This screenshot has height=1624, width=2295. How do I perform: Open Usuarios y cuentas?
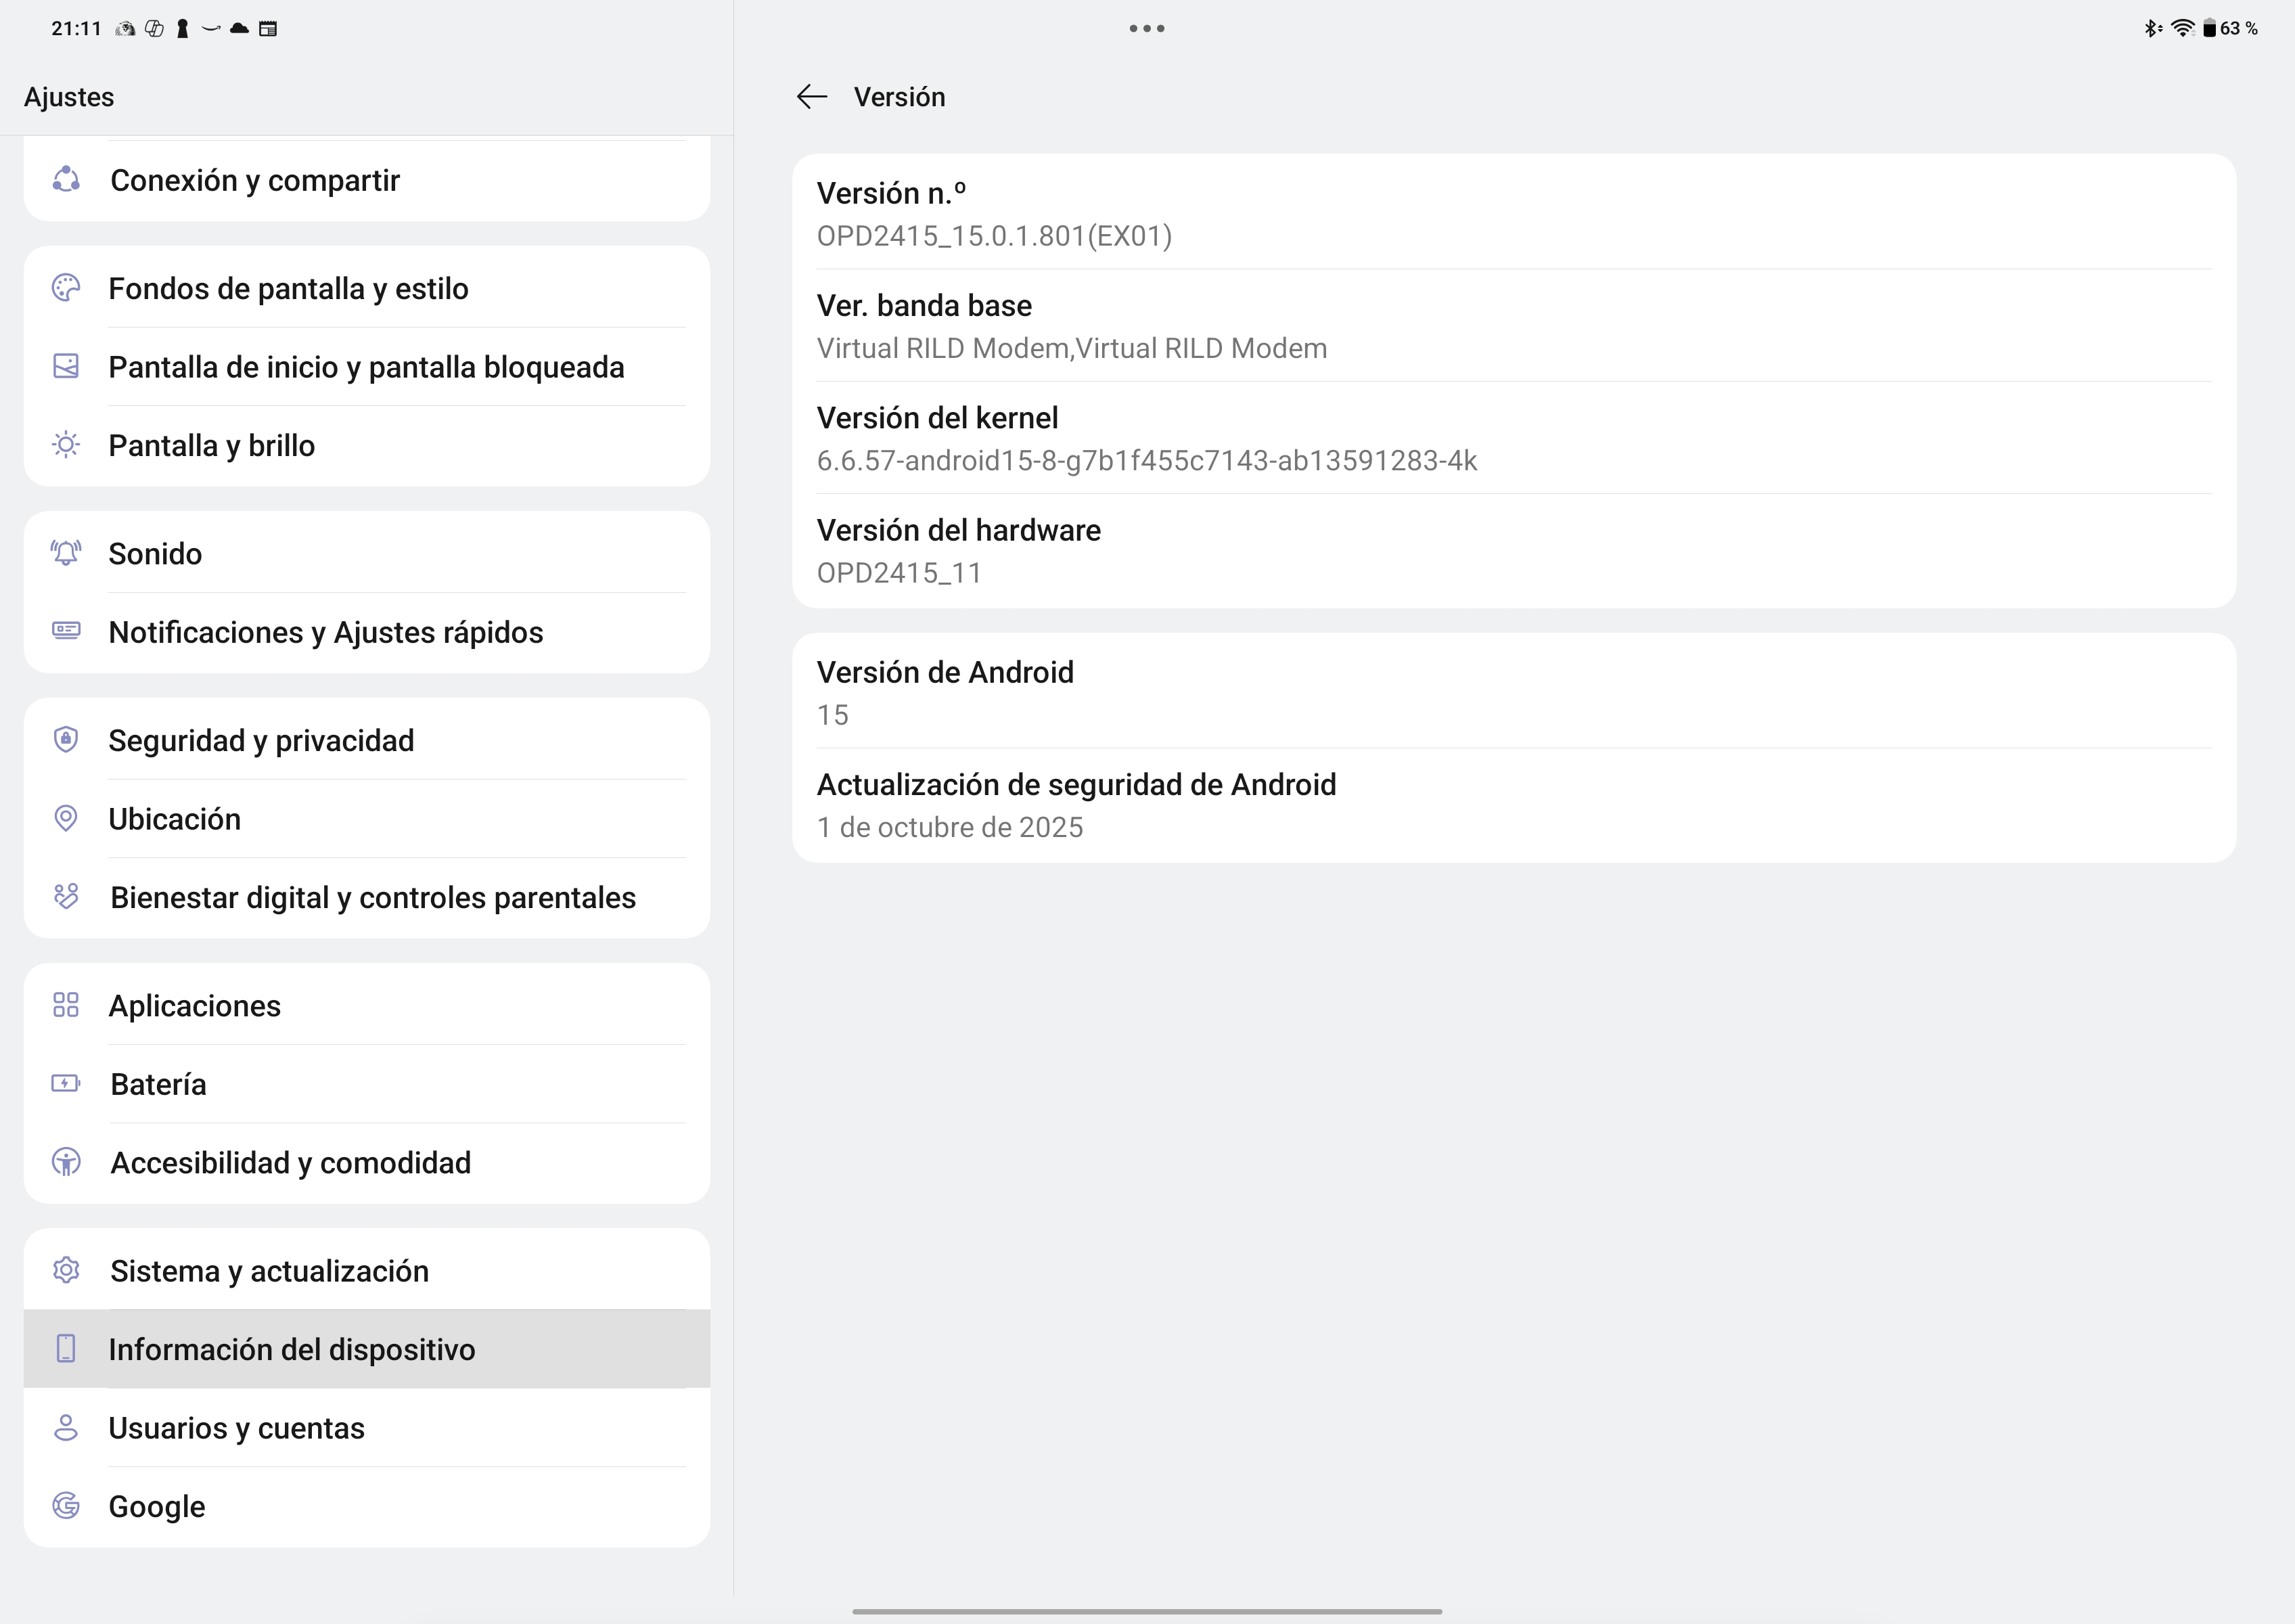point(367,1428)
